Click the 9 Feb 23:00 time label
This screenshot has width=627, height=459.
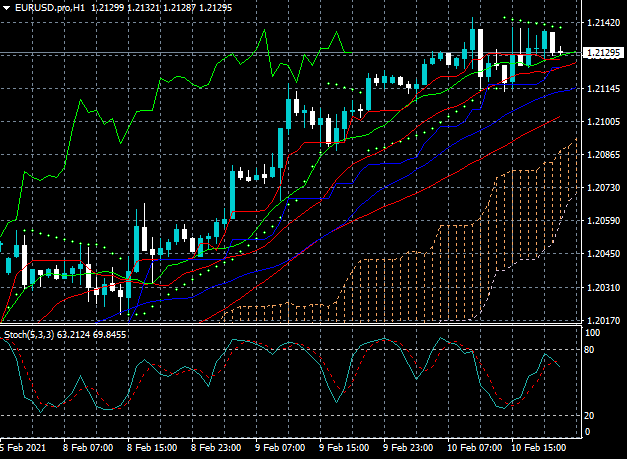point(408,447)
